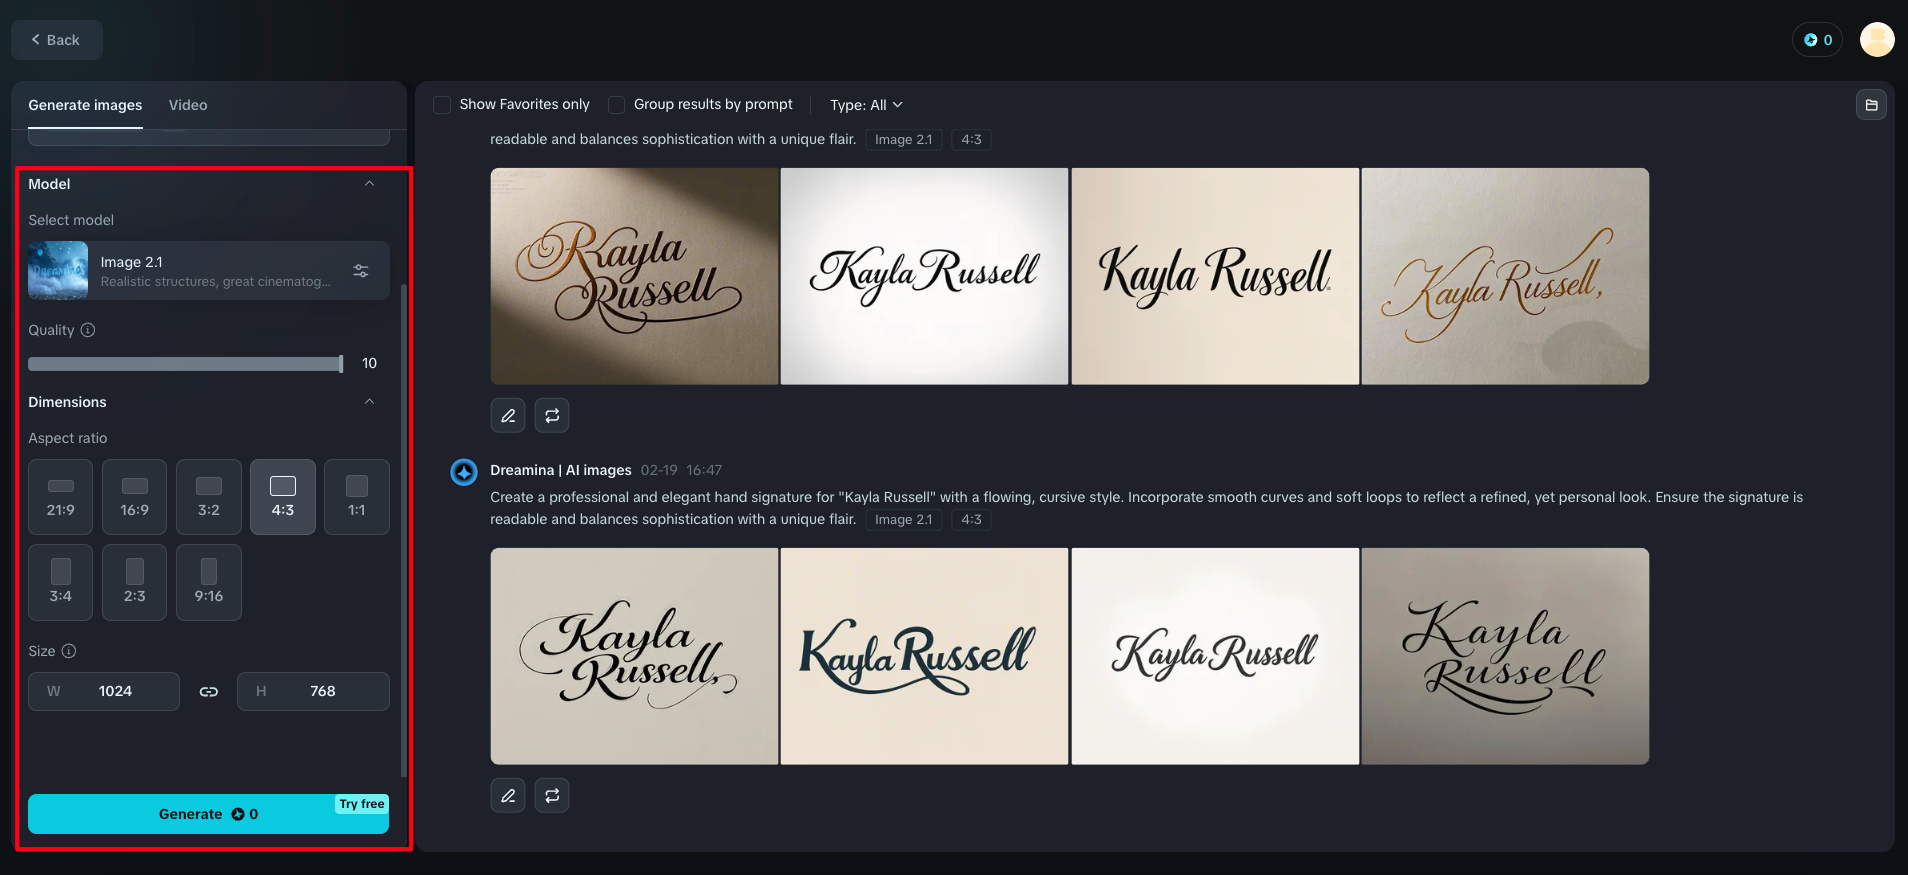The image size is (1908, 875).
Task: Open second-row stacked signature with oval flourish
Action: 634,656
